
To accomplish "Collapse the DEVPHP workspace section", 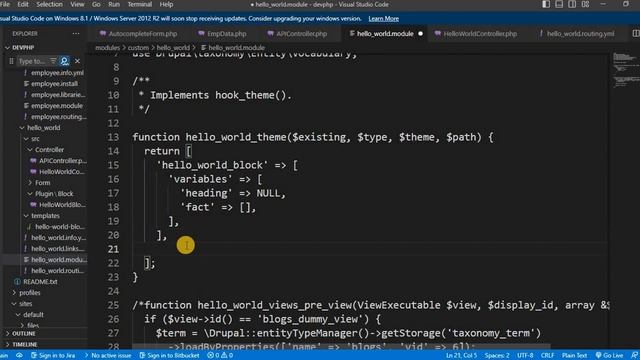I will (23, 47).
